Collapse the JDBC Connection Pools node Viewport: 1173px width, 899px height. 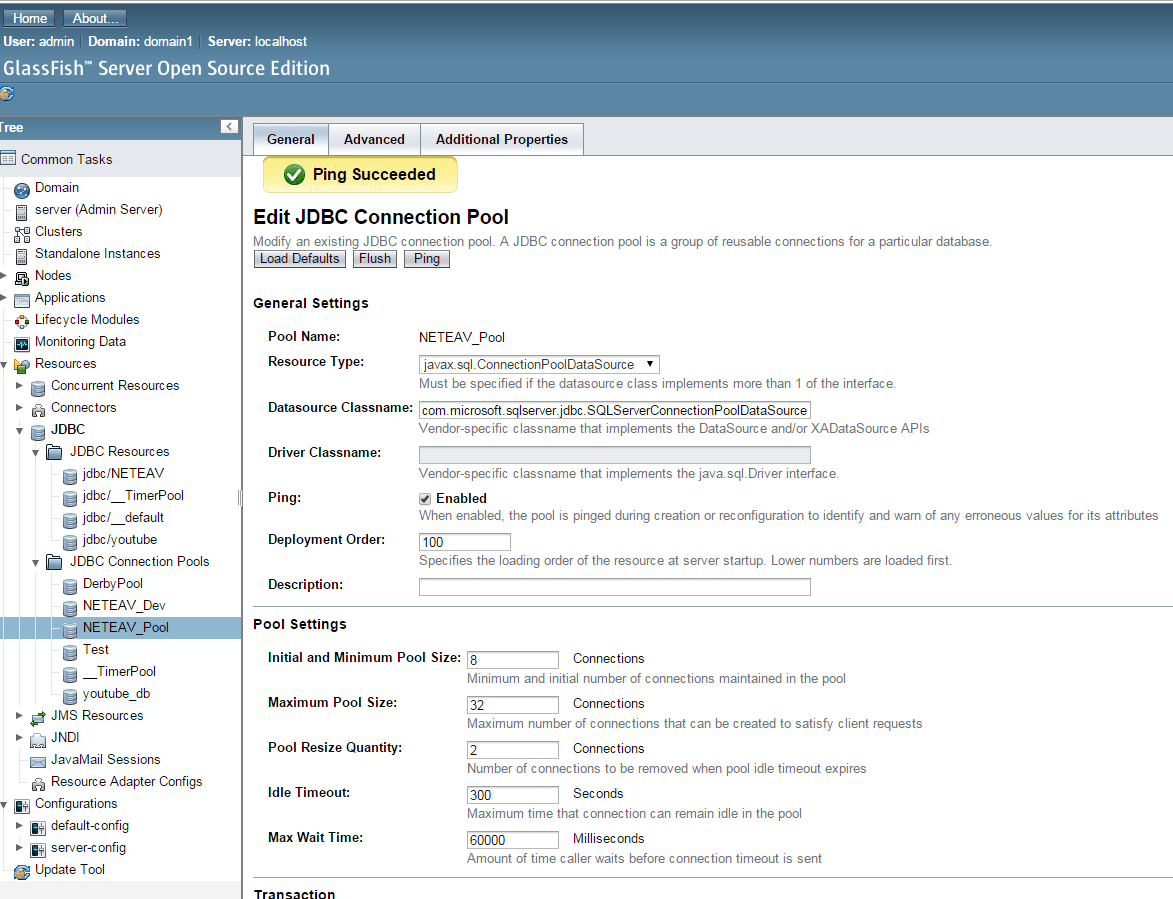click(35, 562)
